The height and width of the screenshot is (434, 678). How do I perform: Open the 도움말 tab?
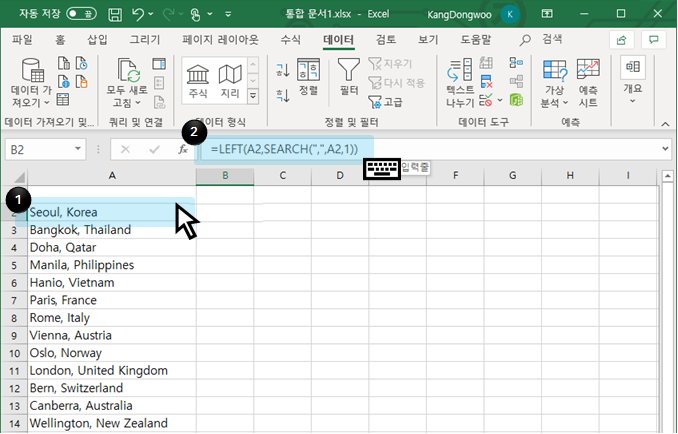click(x=476, y=40)
